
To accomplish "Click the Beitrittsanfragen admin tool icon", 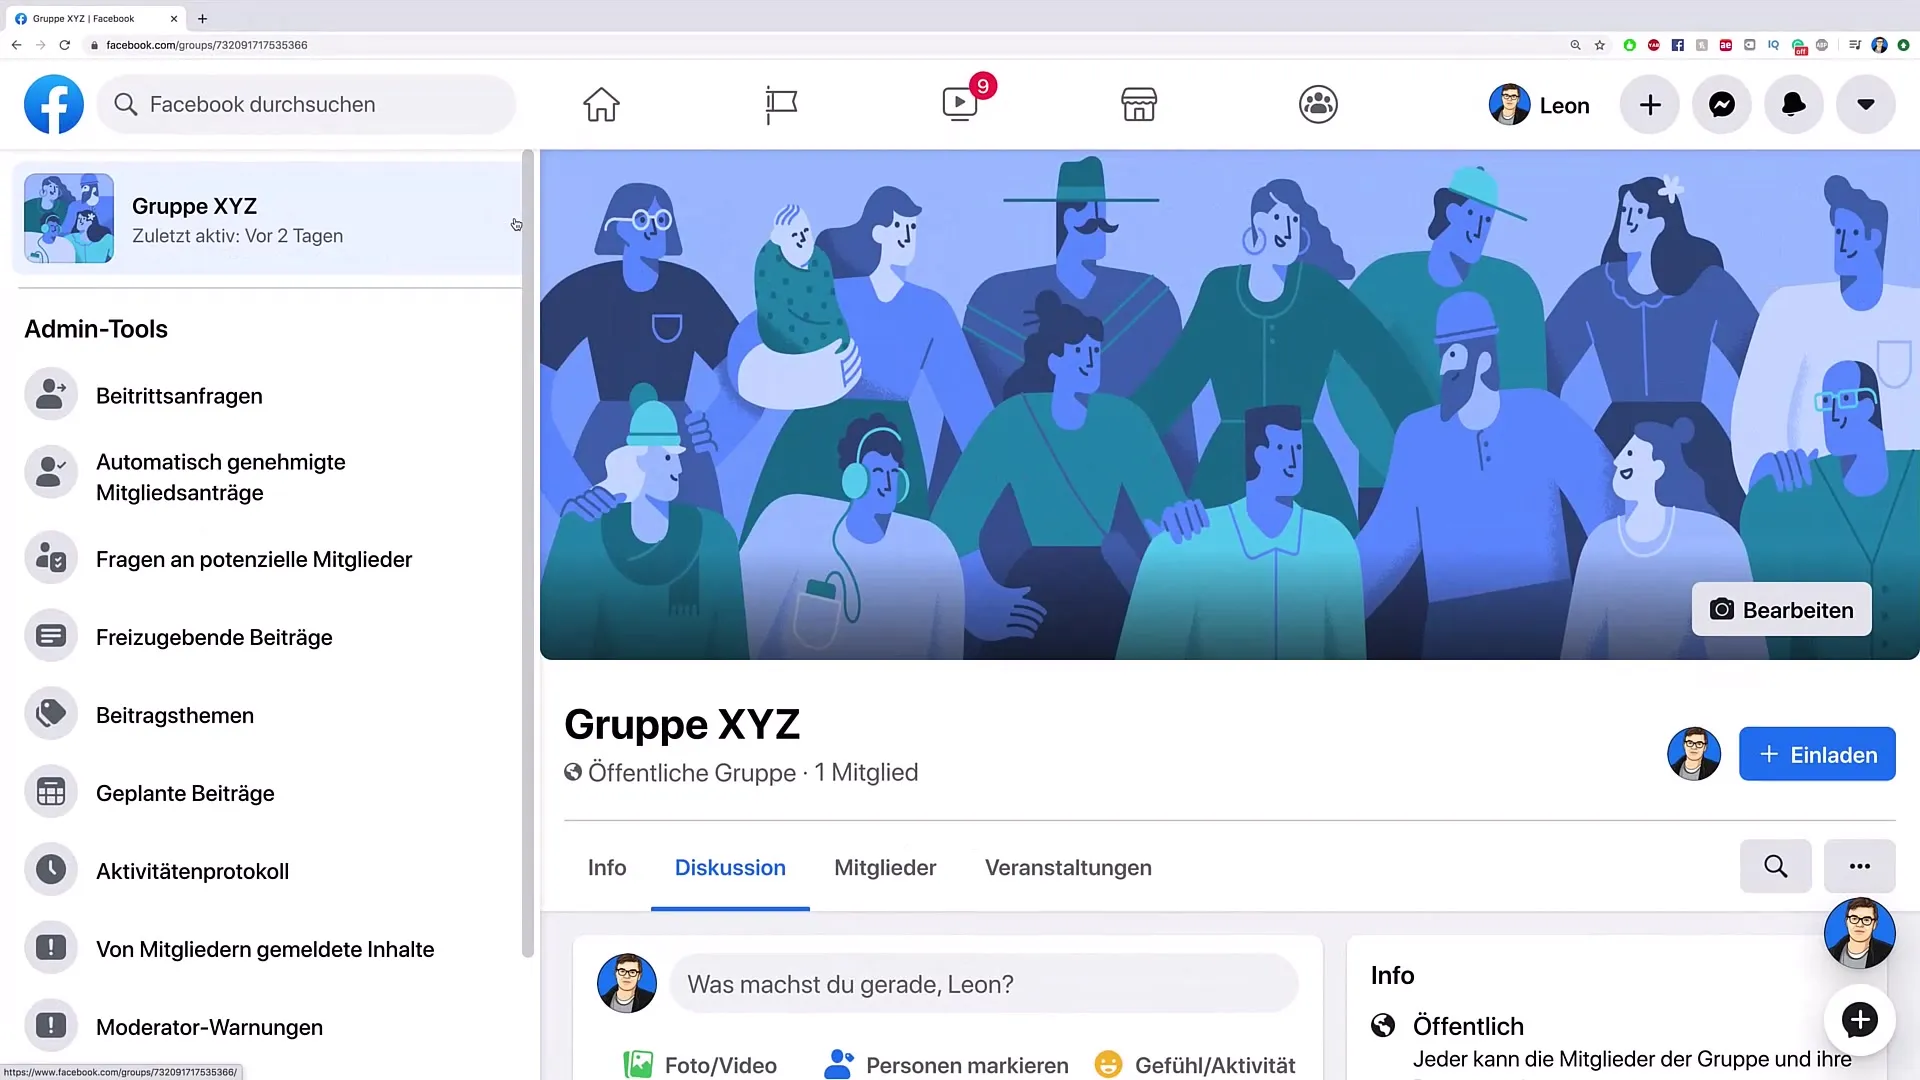I will click(50, 394).
